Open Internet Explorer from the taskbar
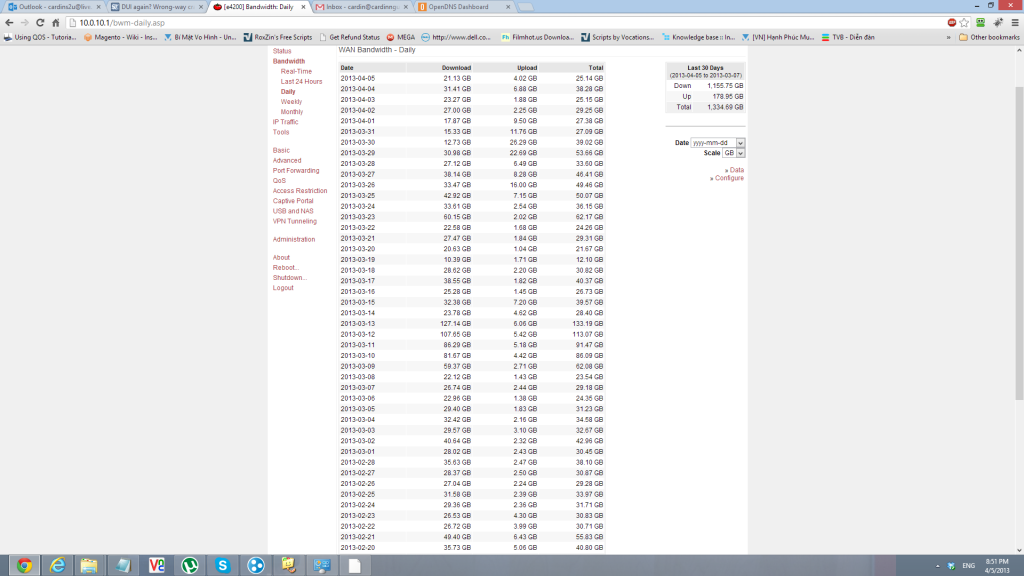This screenshot has height=576, width=1024. [56, 565]
